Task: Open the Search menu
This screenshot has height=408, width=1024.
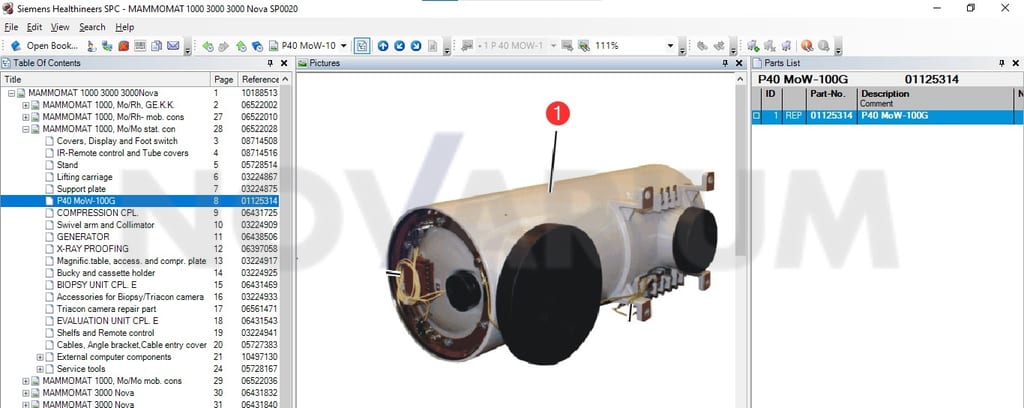Action: pyautogui.click(x=92, y=27)
